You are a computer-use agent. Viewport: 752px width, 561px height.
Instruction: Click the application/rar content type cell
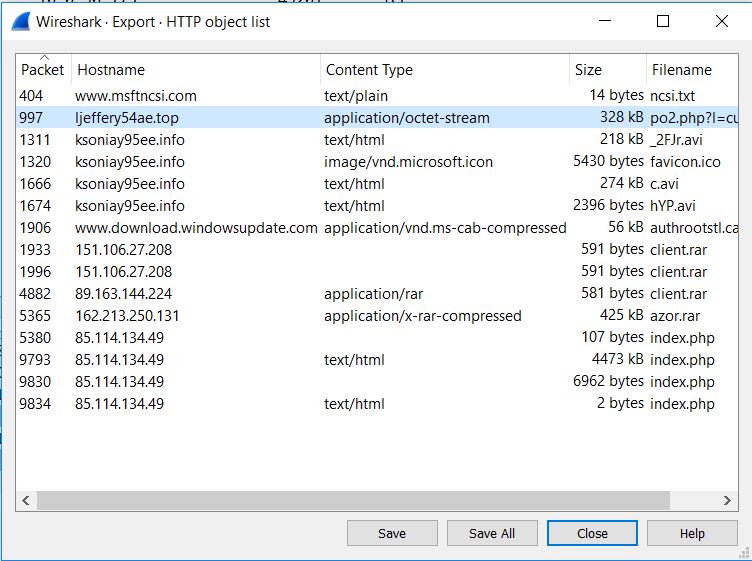pyautogui.click(x=373, y=294)
